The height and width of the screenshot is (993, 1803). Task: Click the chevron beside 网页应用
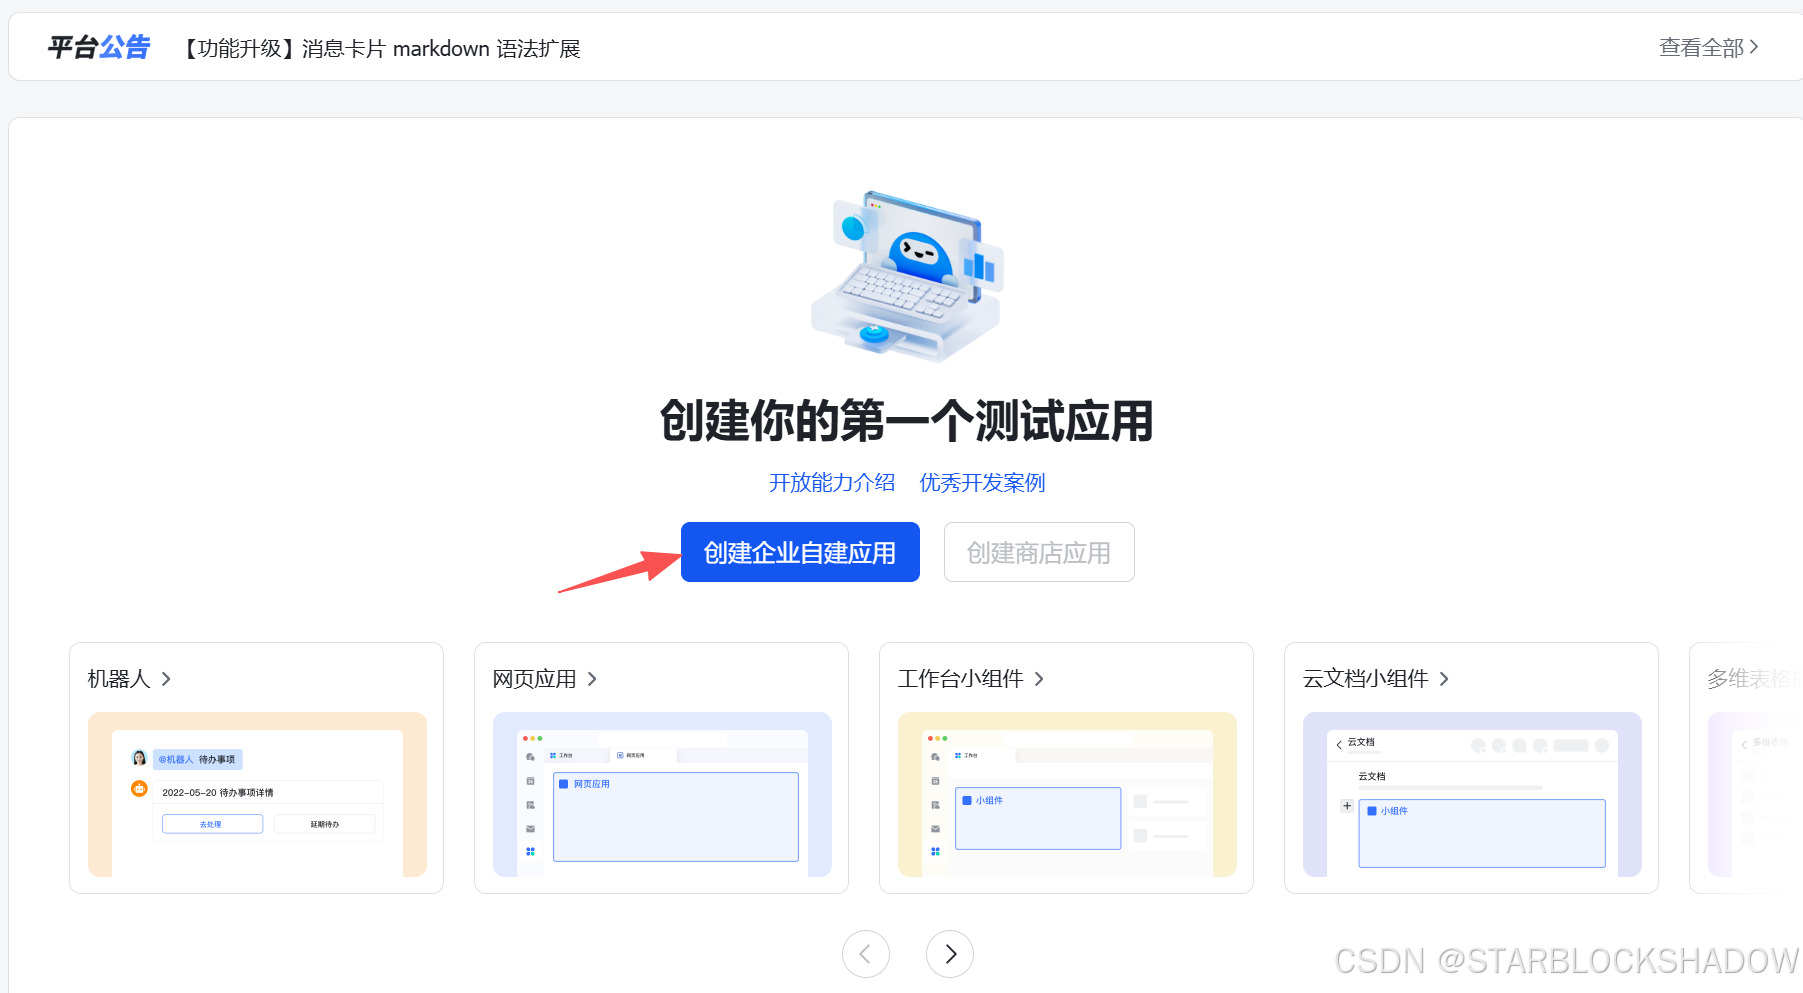[594, 679]
